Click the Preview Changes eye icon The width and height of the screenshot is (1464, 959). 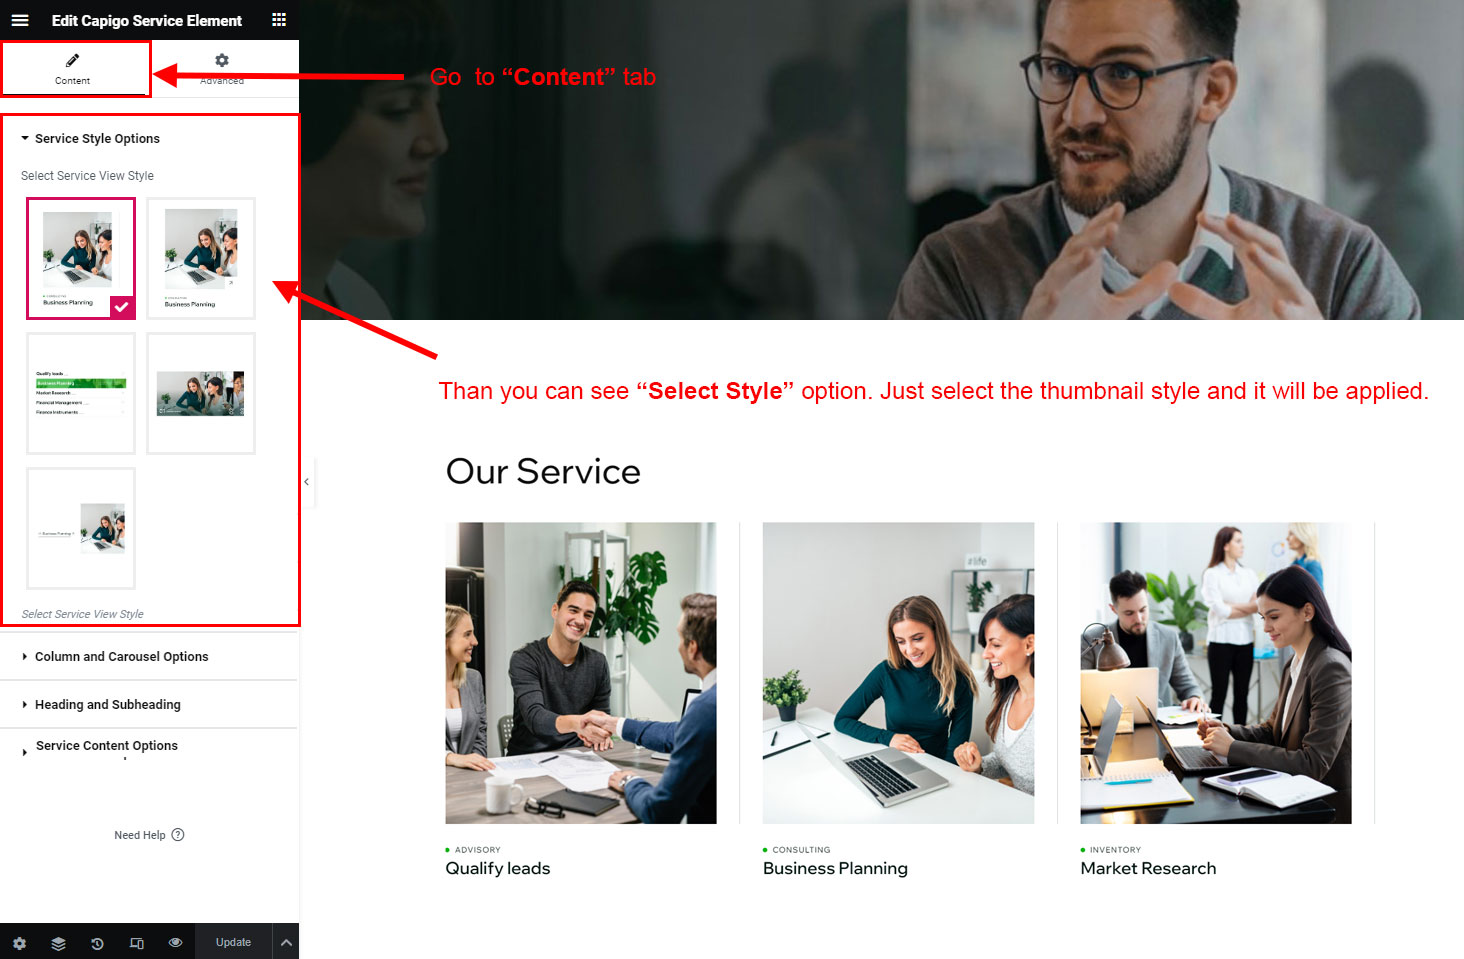tap(176, 943)
